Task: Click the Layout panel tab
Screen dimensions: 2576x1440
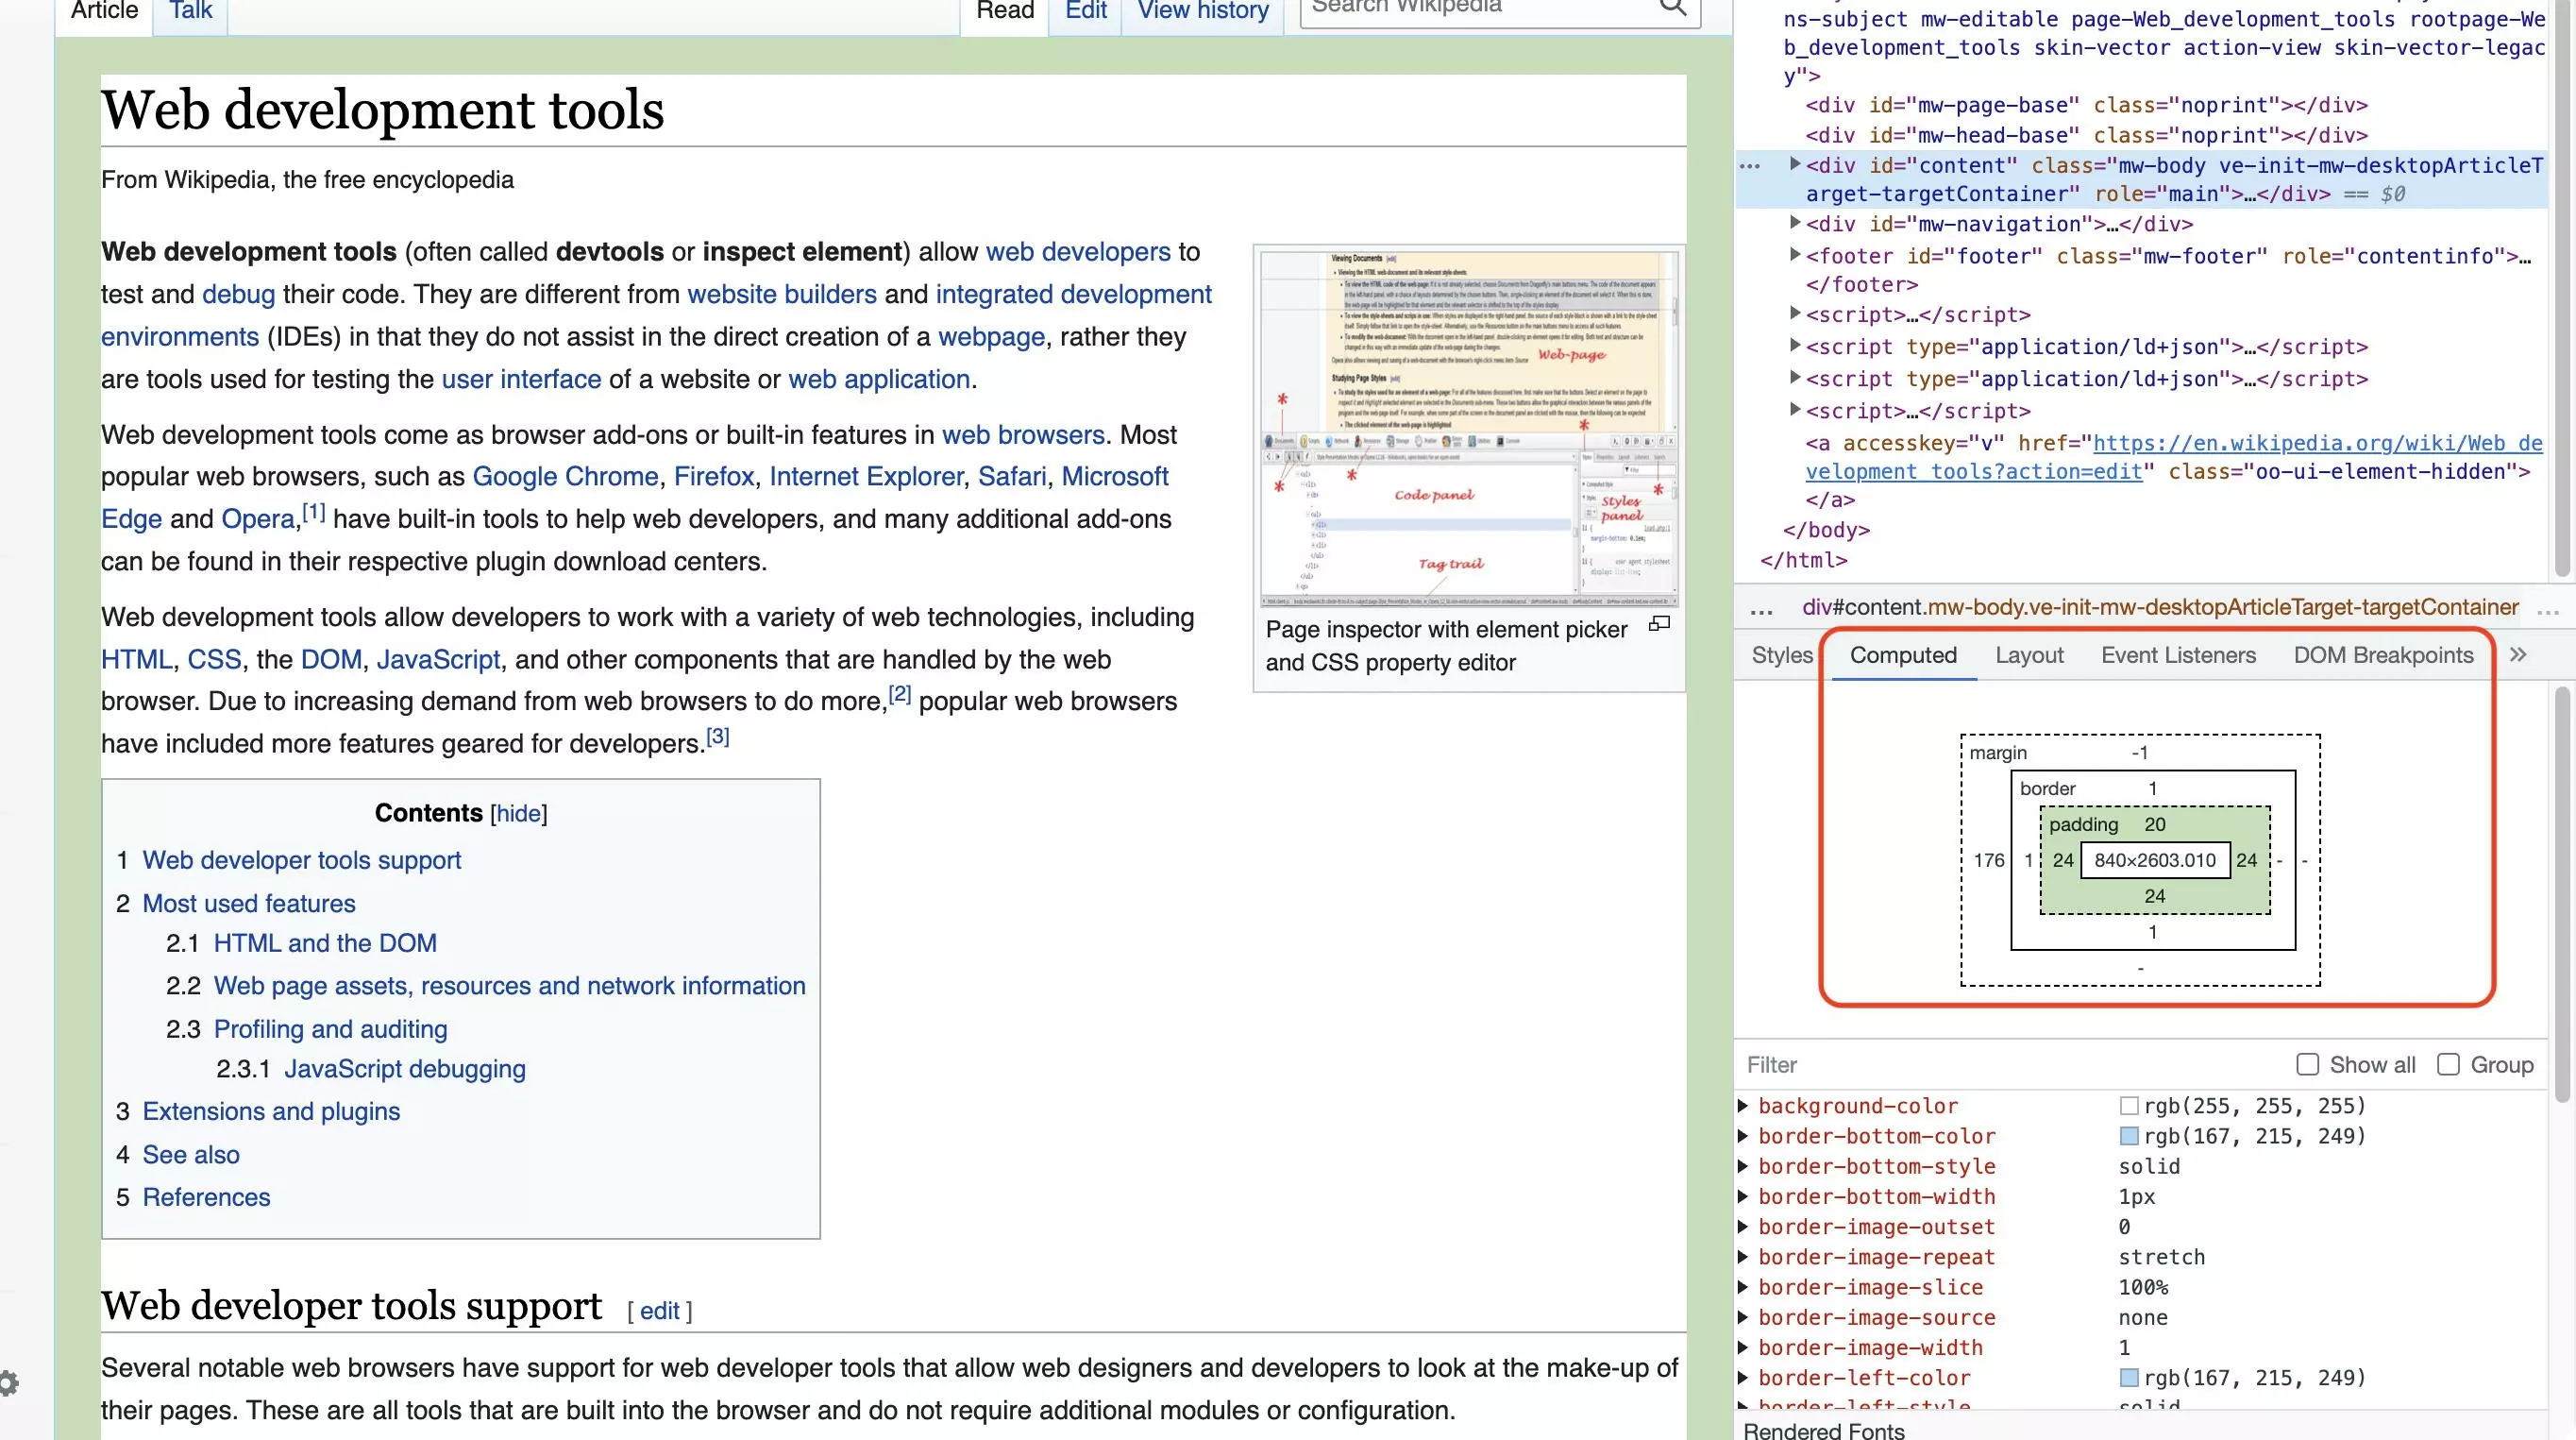Action: pos(2029,654)
